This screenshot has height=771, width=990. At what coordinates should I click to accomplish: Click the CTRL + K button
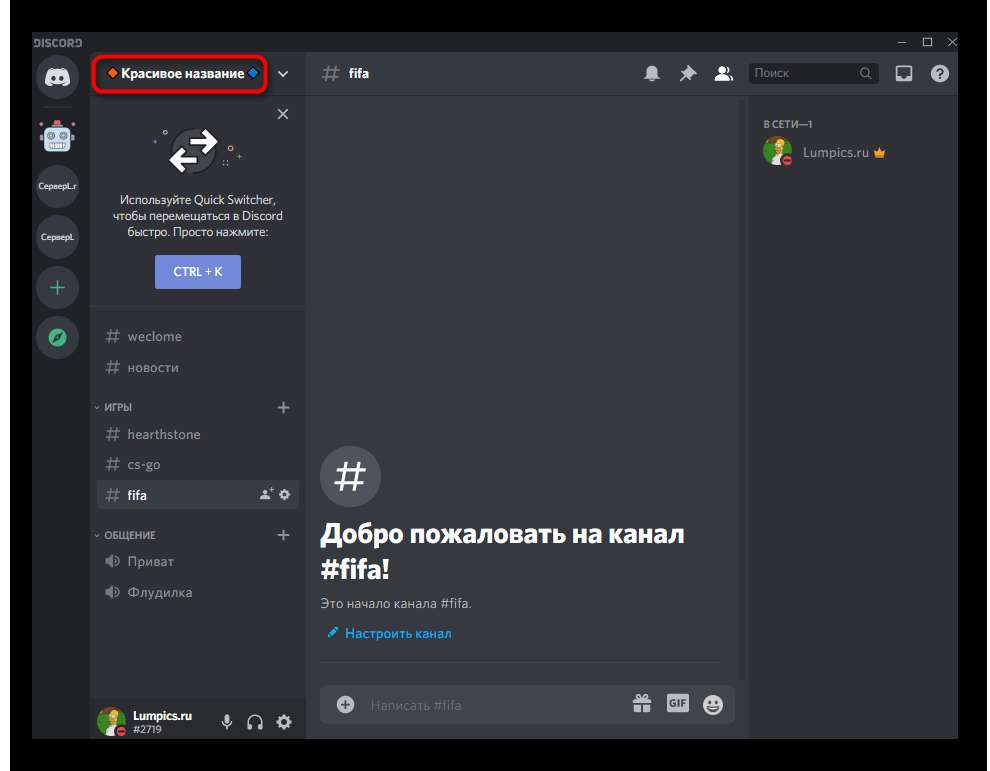pyautogui.click(x=198, y=272)
